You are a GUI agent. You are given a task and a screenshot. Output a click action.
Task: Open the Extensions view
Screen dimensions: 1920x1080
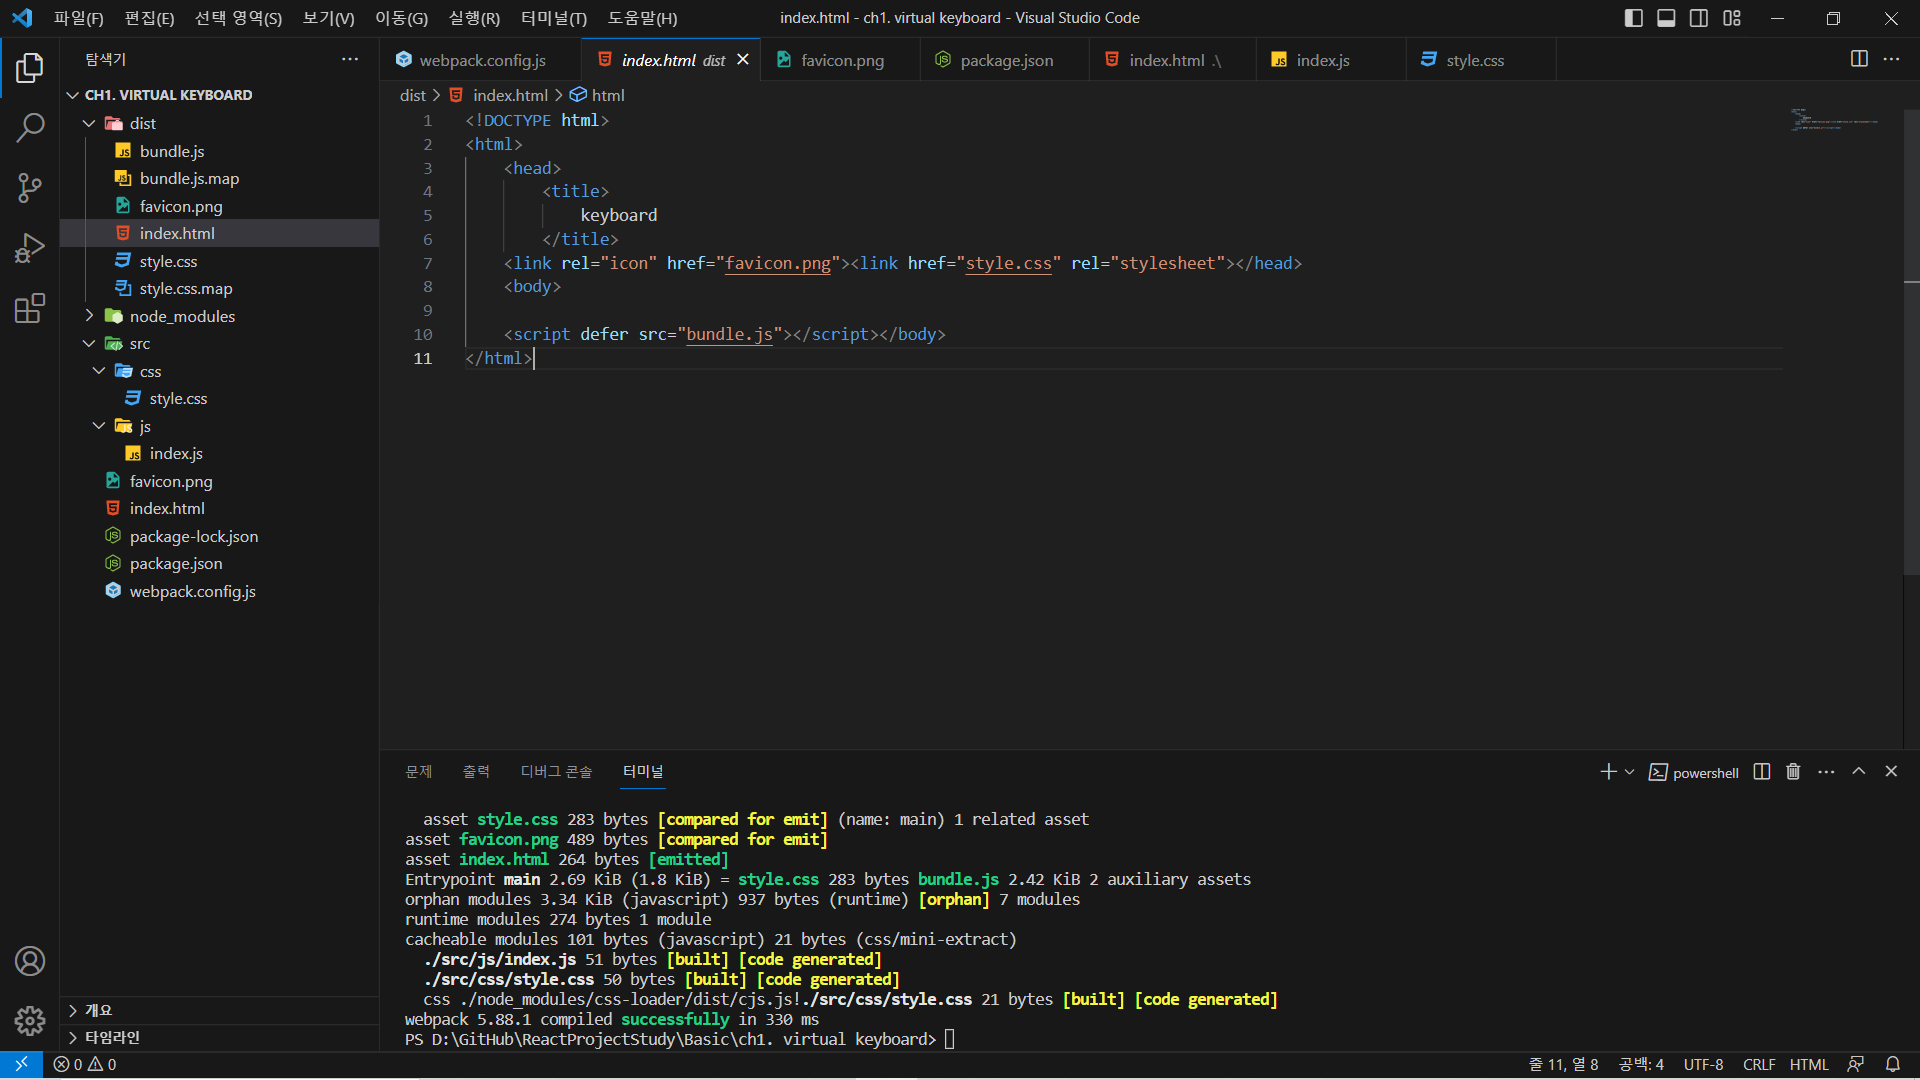[x=30, y=308]
